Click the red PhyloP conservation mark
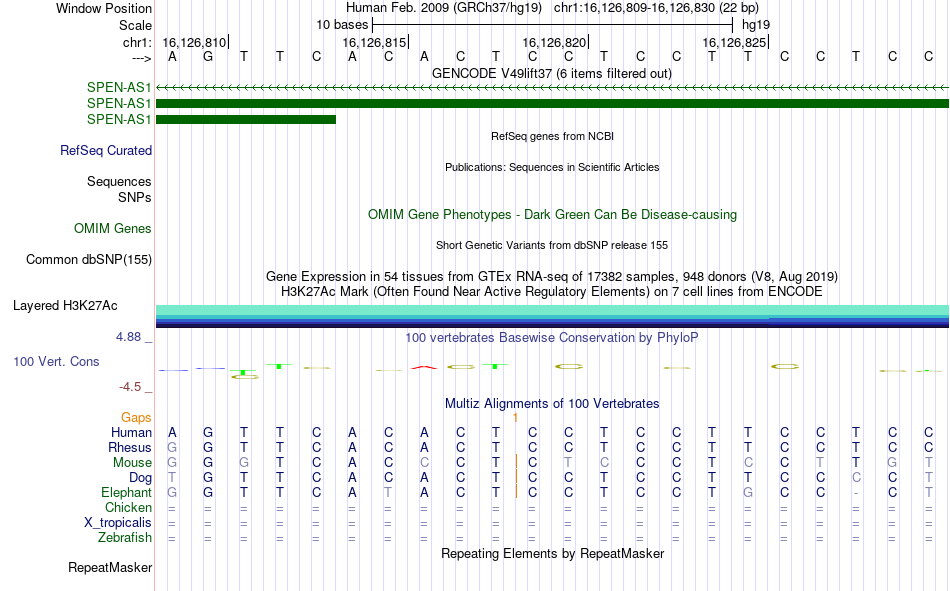The width and height of the screenshot is (950, 591). coord(424,367)
